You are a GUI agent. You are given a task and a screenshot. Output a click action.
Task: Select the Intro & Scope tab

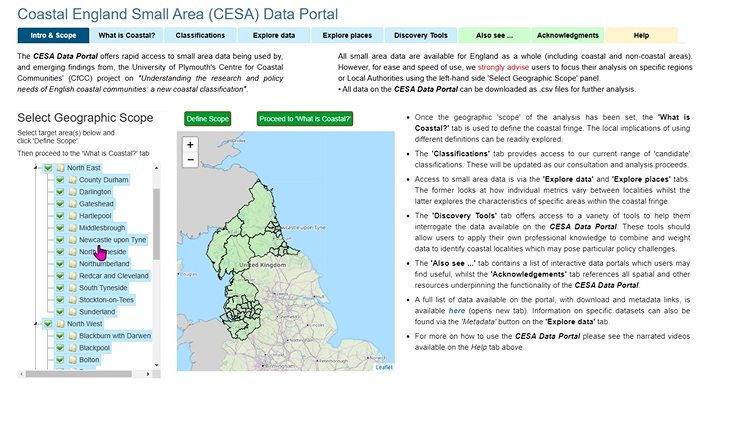click(x=53, y=35)
